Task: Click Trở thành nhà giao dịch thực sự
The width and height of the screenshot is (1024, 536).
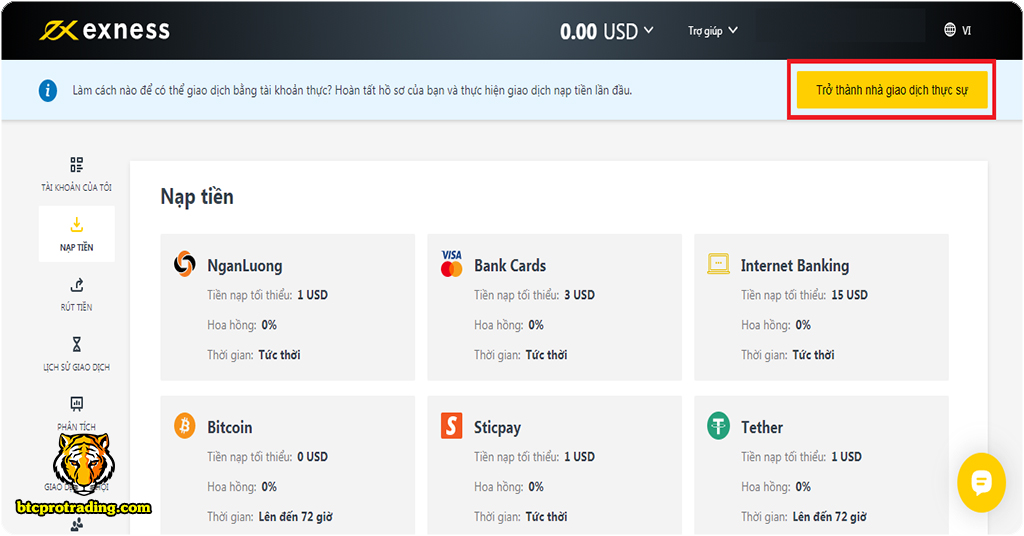Action: (892, 90)
